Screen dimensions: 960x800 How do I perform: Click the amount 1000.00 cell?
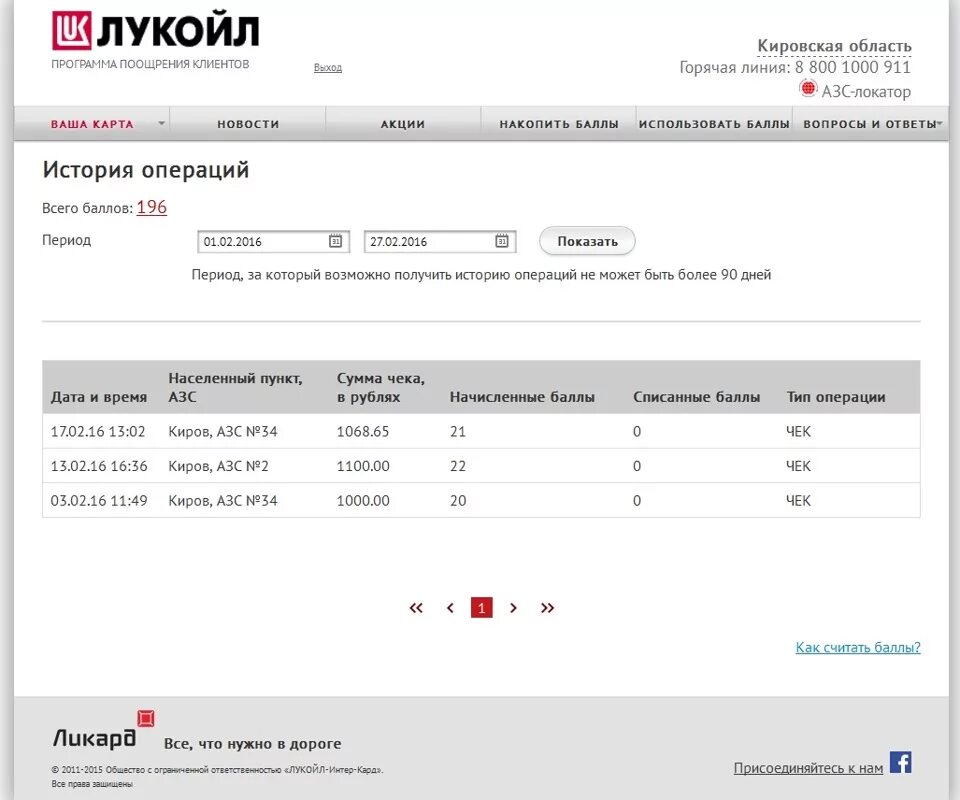[363, 500]
